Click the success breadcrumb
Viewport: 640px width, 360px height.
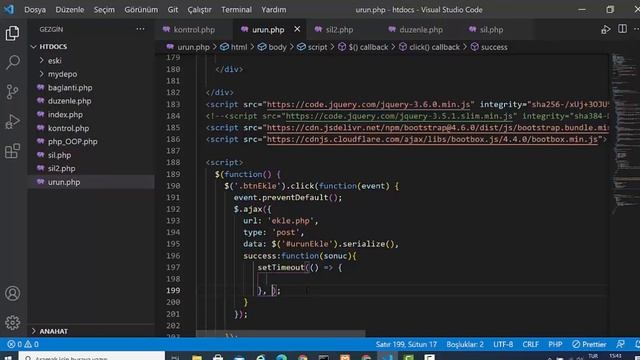[x=489, y=47]
